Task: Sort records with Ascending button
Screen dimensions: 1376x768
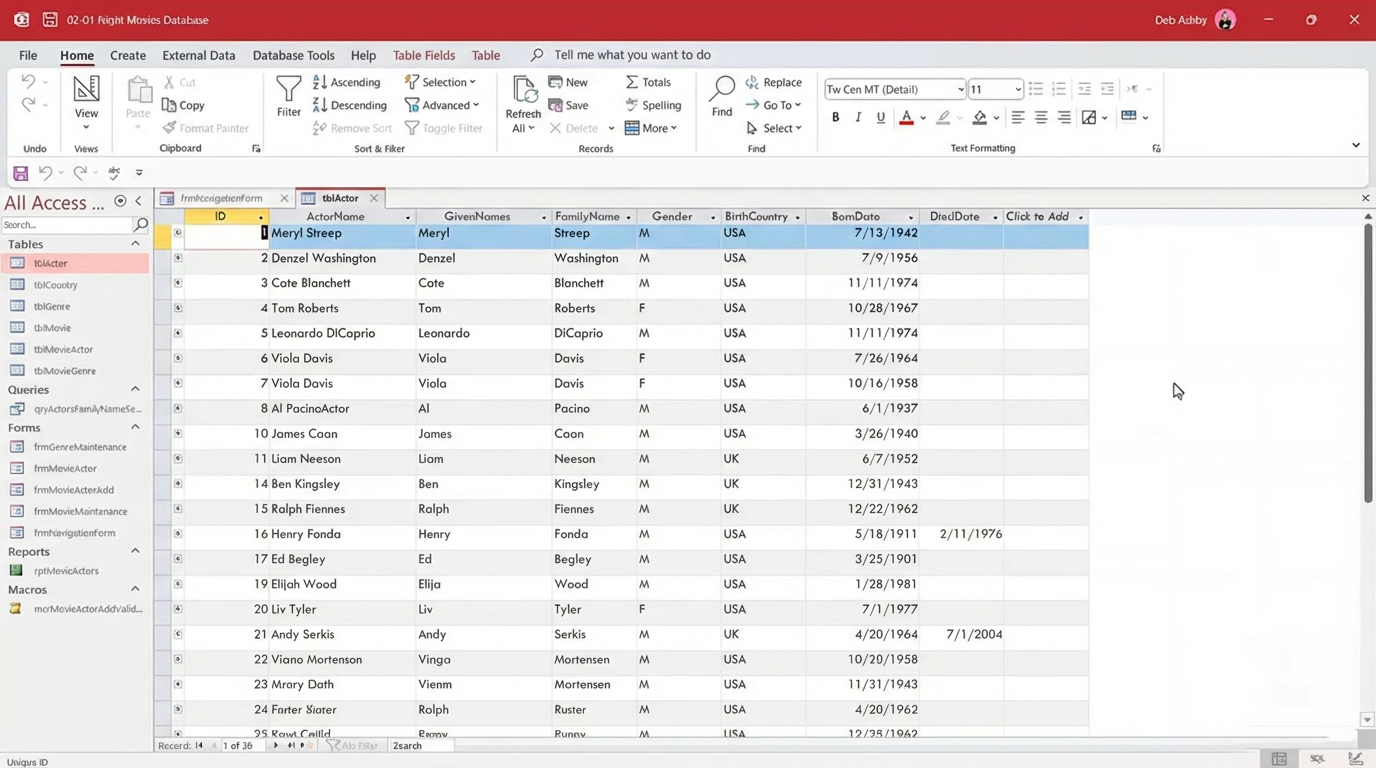Action: pyautogui.click(x=346, y=82)
